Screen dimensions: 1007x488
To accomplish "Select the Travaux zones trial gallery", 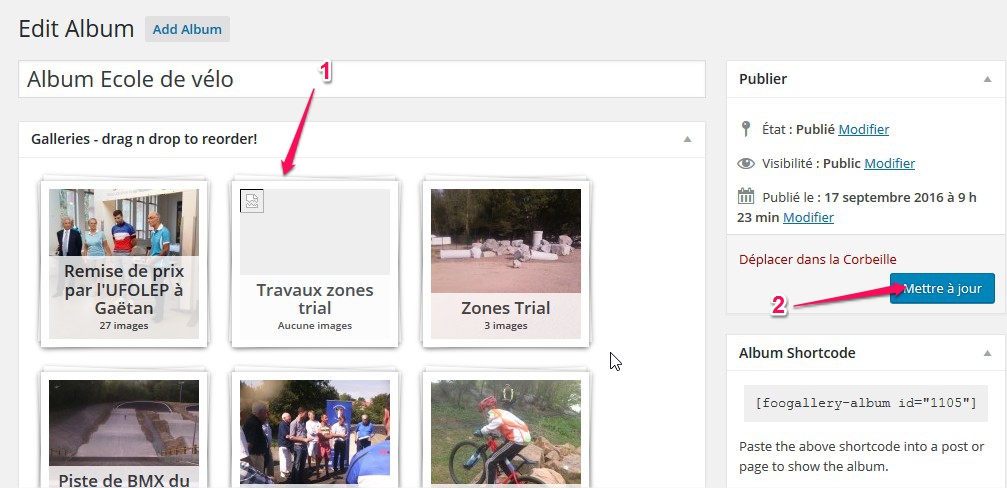I will (315, 263).
